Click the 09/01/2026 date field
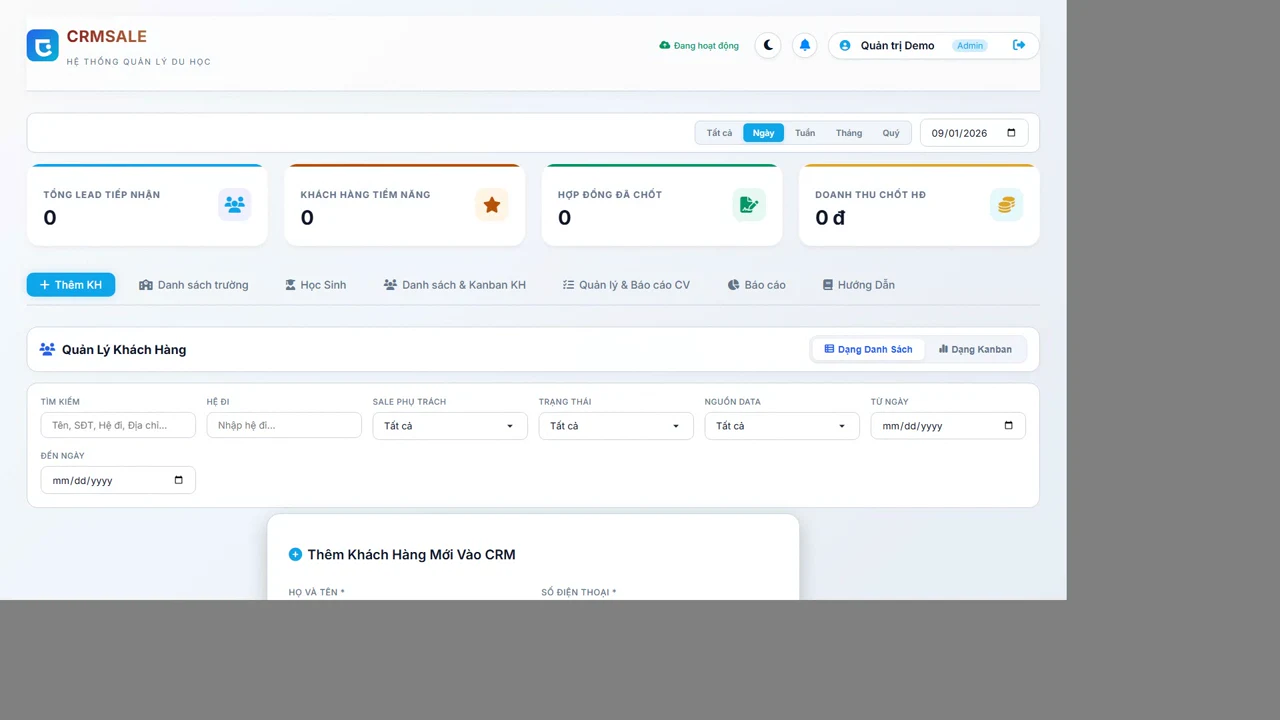This screenshot has width=1280, height=720. pos(974,133)
